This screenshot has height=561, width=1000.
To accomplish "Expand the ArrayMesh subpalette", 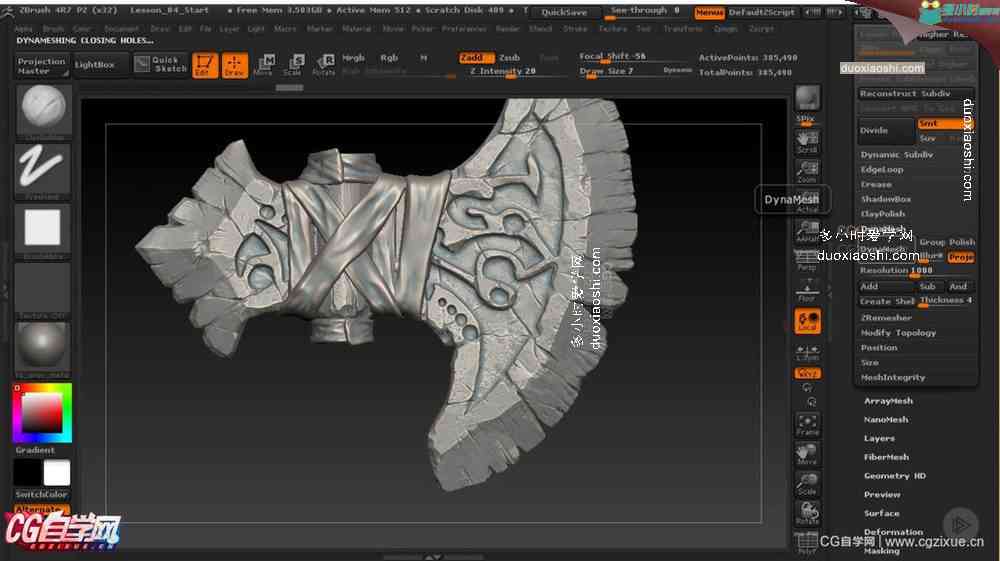I will tap(888, 401).
